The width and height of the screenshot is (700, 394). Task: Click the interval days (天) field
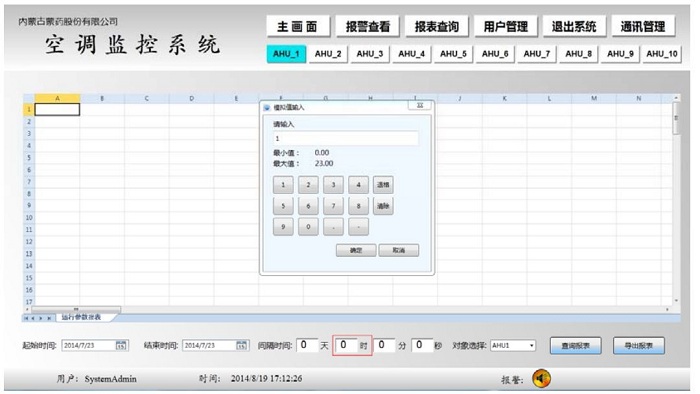click(306, 345)
